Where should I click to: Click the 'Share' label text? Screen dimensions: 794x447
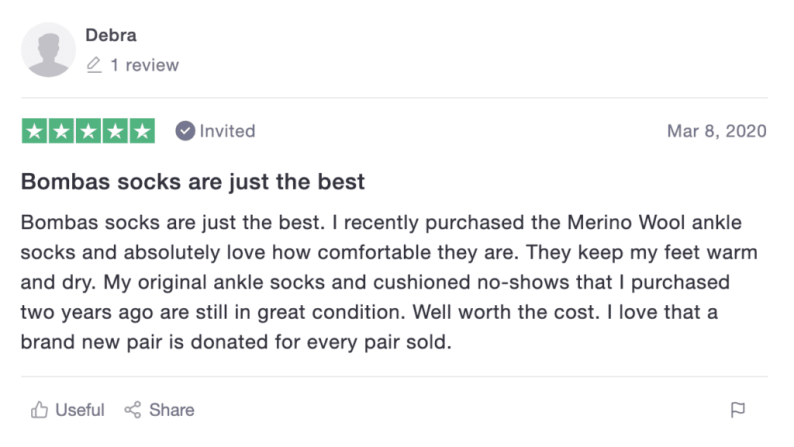click(172, 410)
